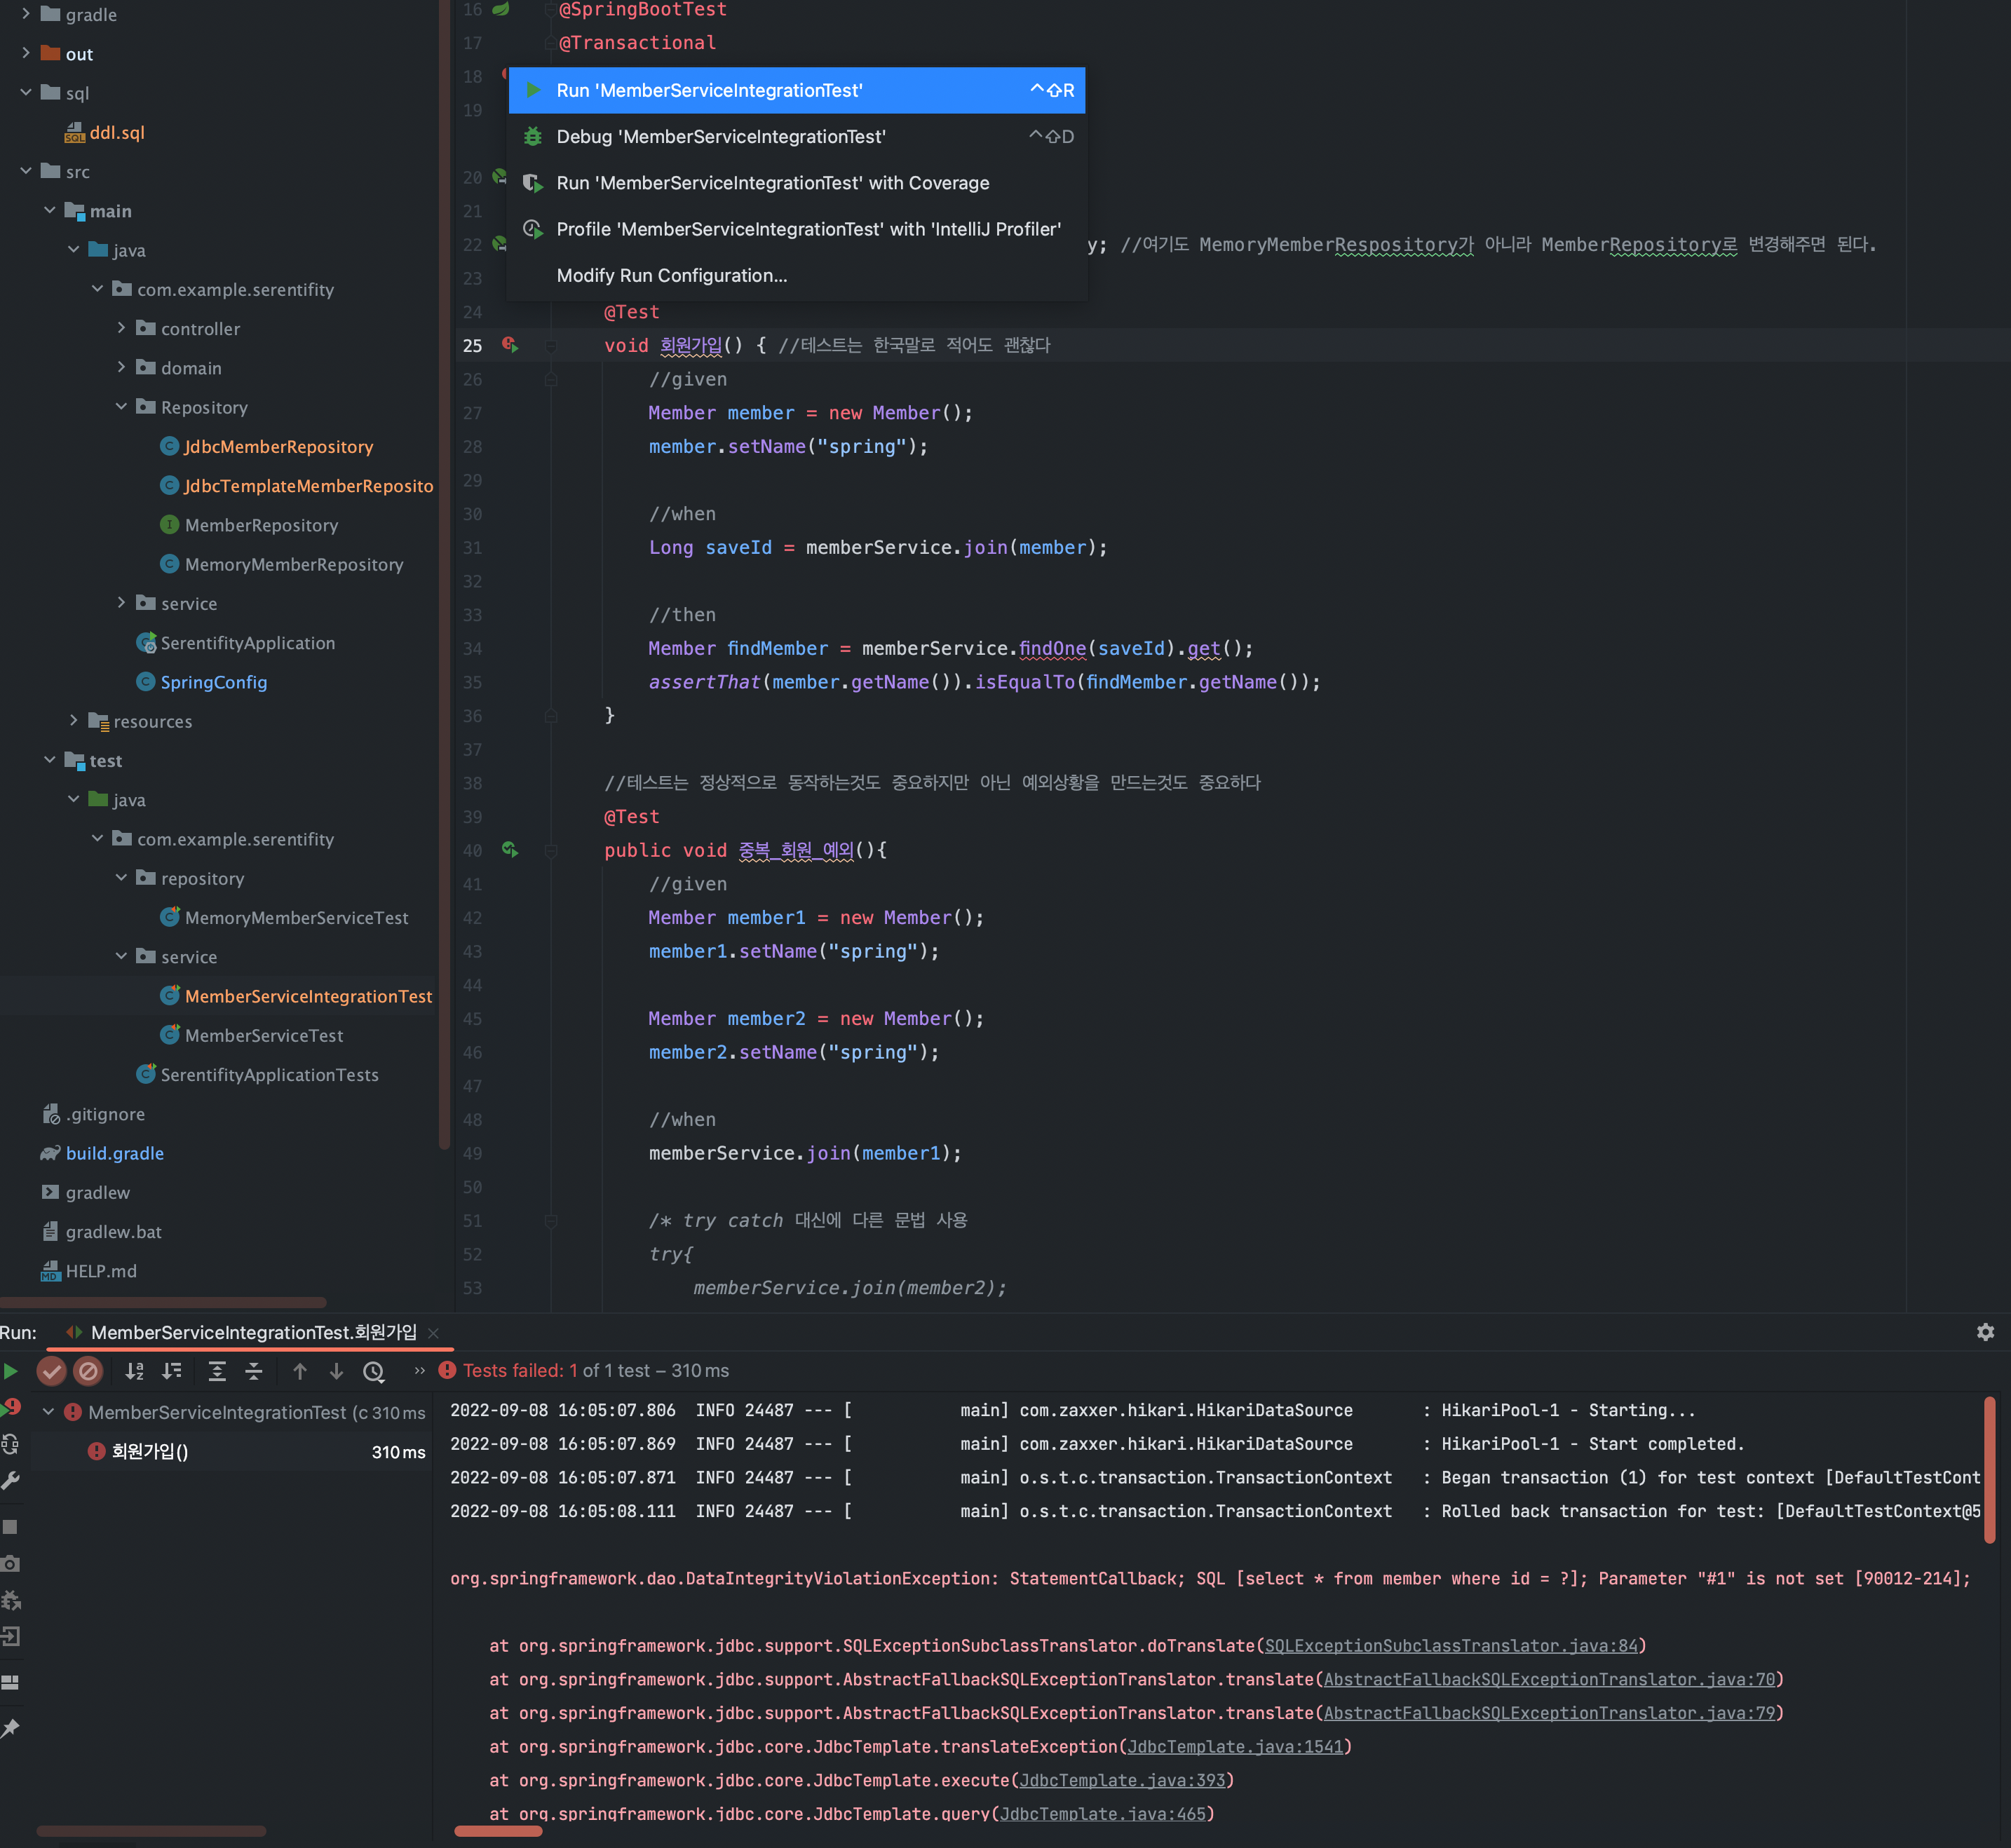Toggle code fold marker at line 36
This screenshot has height=1848, width=2011.
click(550, 716)
